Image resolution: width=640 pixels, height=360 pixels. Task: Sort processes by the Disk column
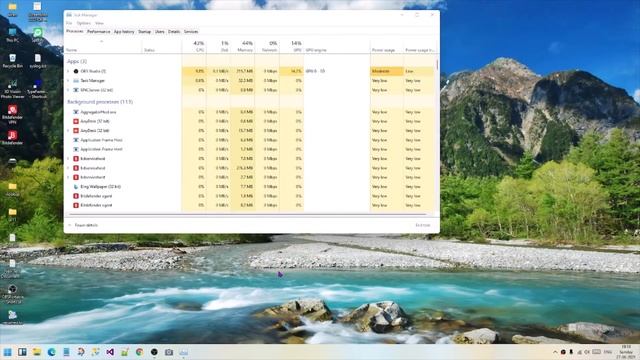[218, 46]
